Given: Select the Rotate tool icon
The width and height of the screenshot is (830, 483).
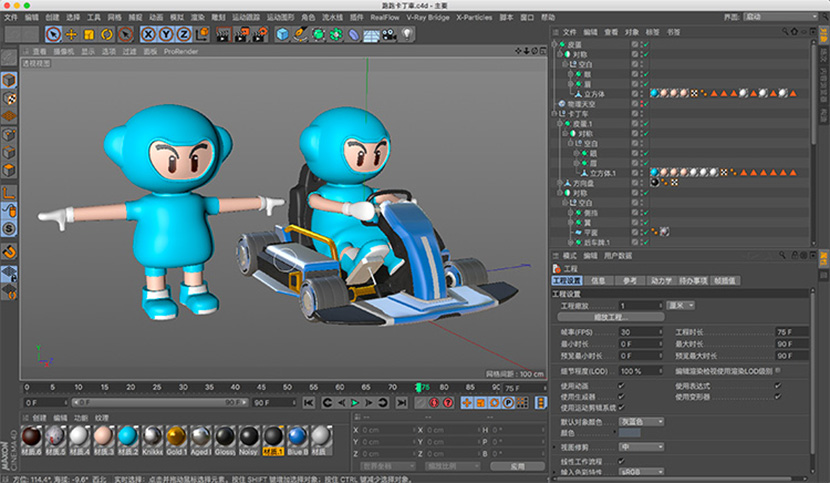Looking at the screenshot, I should [107, 35].
